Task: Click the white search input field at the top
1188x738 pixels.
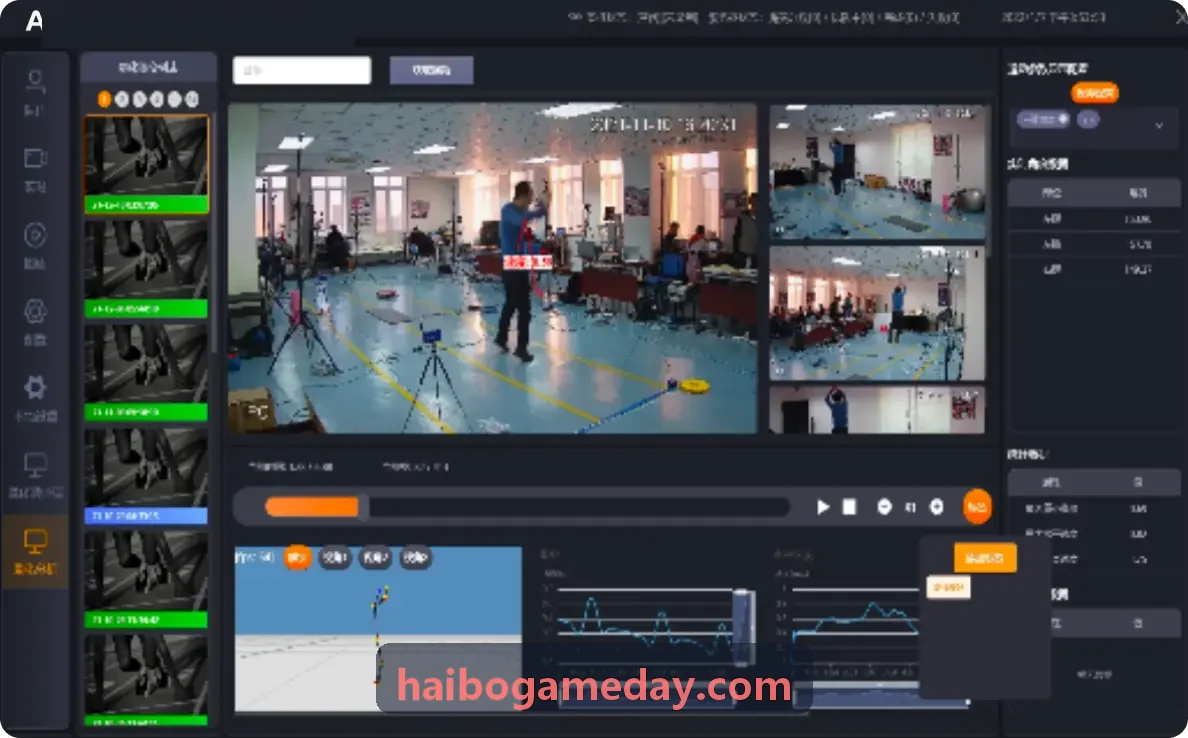Action: pos(302,70)
